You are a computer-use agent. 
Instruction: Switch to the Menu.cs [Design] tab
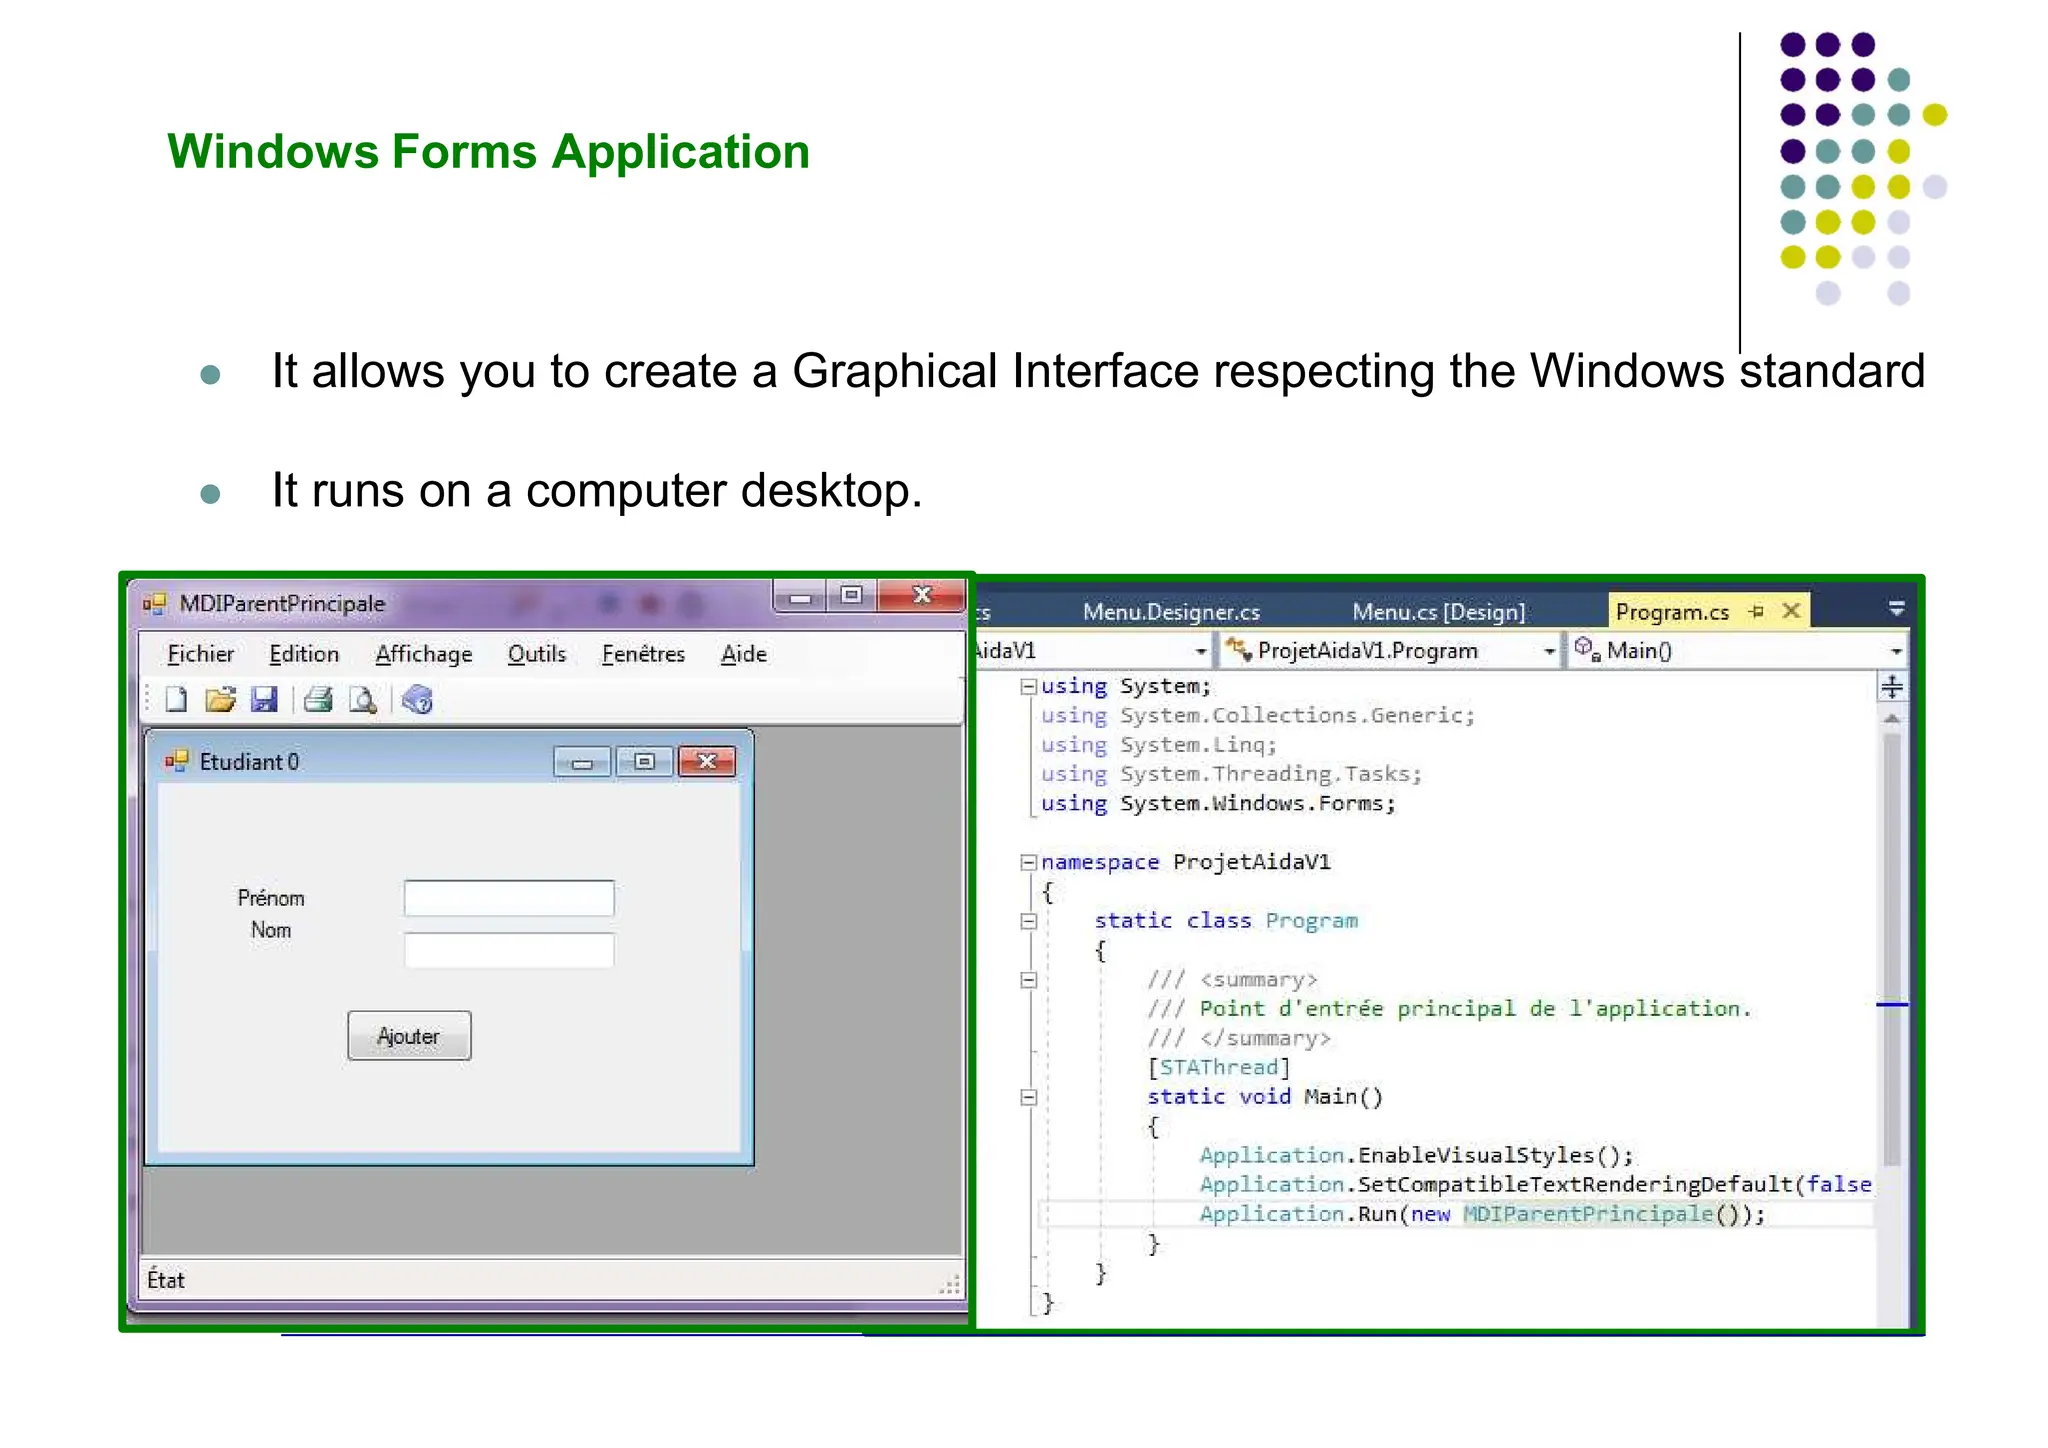(x=1438, y=612)
